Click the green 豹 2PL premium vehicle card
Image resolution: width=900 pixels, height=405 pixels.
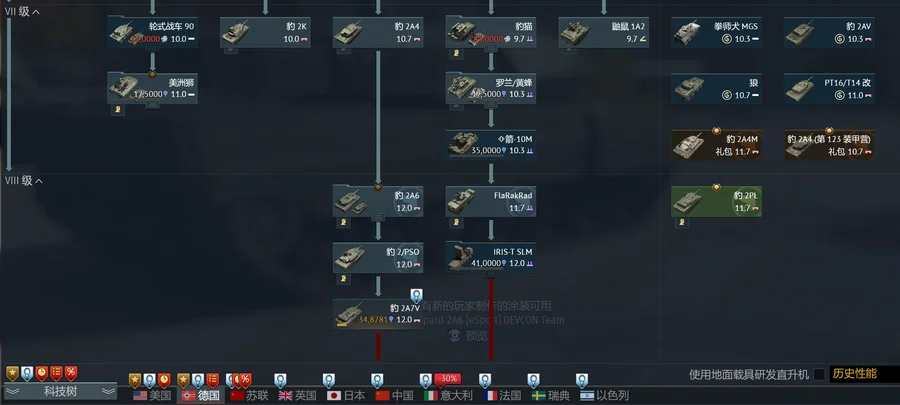click(x=716, y=201)
